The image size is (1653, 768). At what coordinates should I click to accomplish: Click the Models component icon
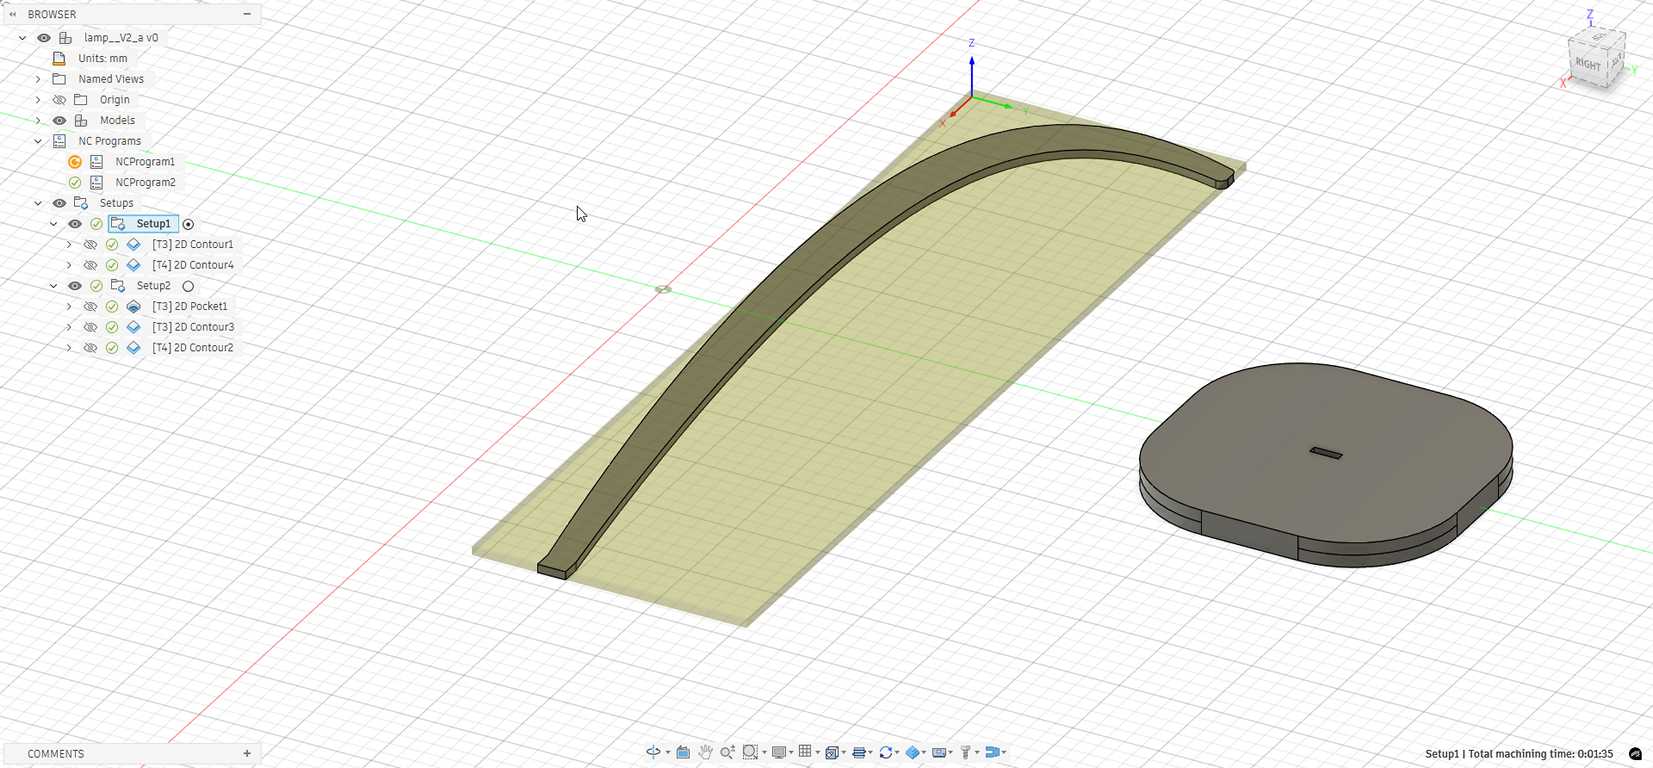81,121
